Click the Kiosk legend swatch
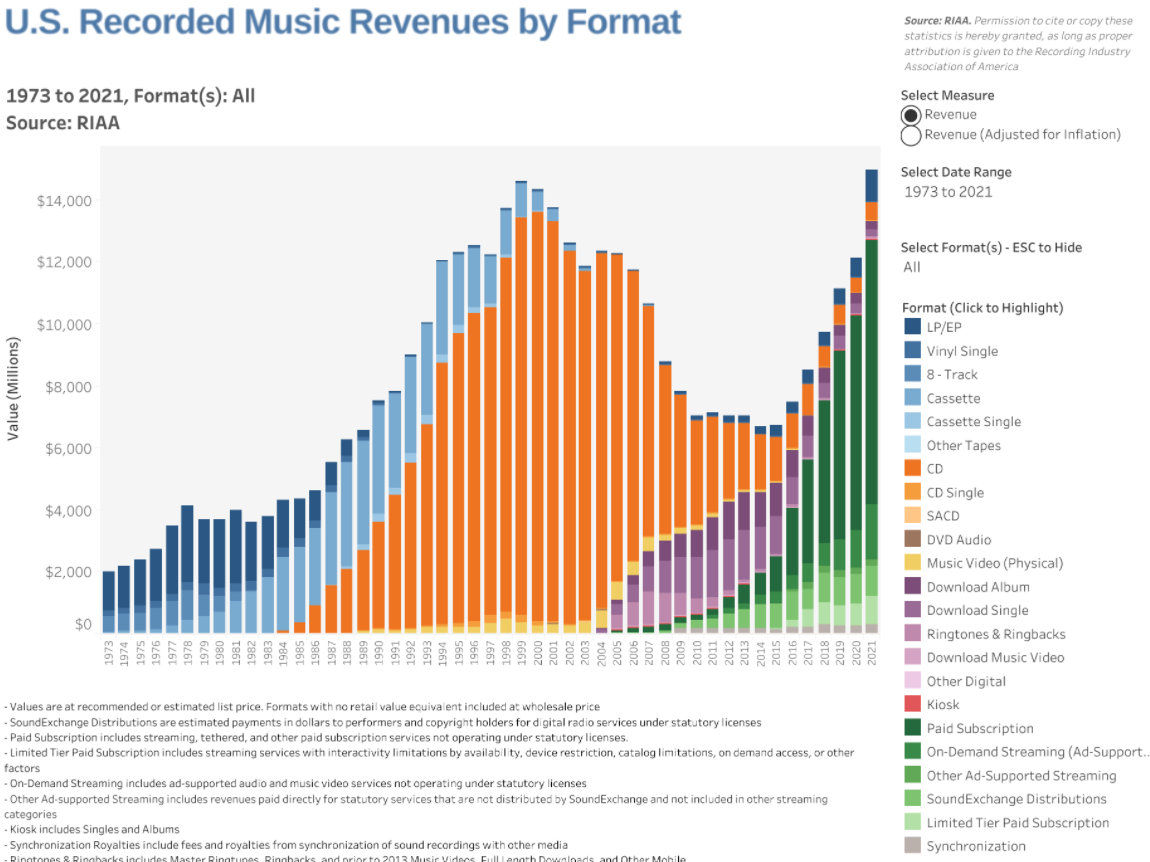Image resolution: width=1150 pixels, height=862 pixels. 912,705
